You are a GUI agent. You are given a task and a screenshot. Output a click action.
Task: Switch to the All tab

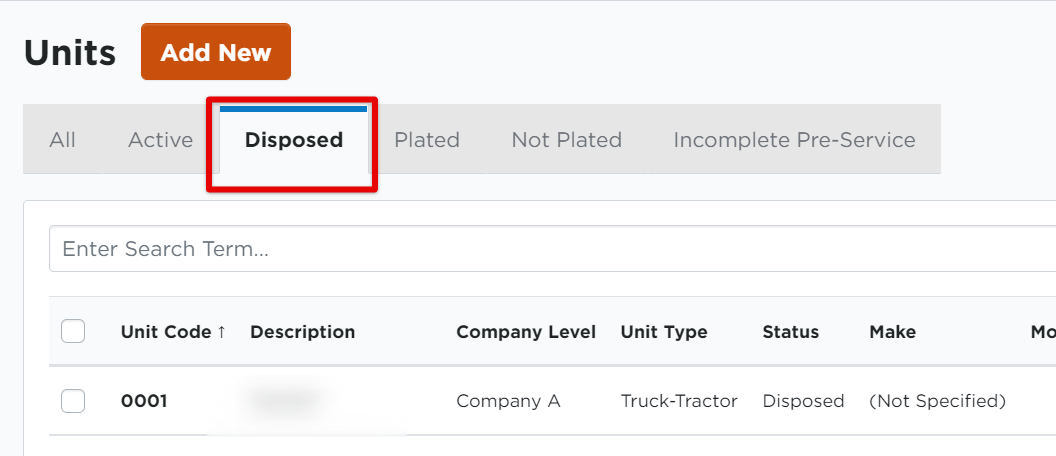[x=62, y=140]
